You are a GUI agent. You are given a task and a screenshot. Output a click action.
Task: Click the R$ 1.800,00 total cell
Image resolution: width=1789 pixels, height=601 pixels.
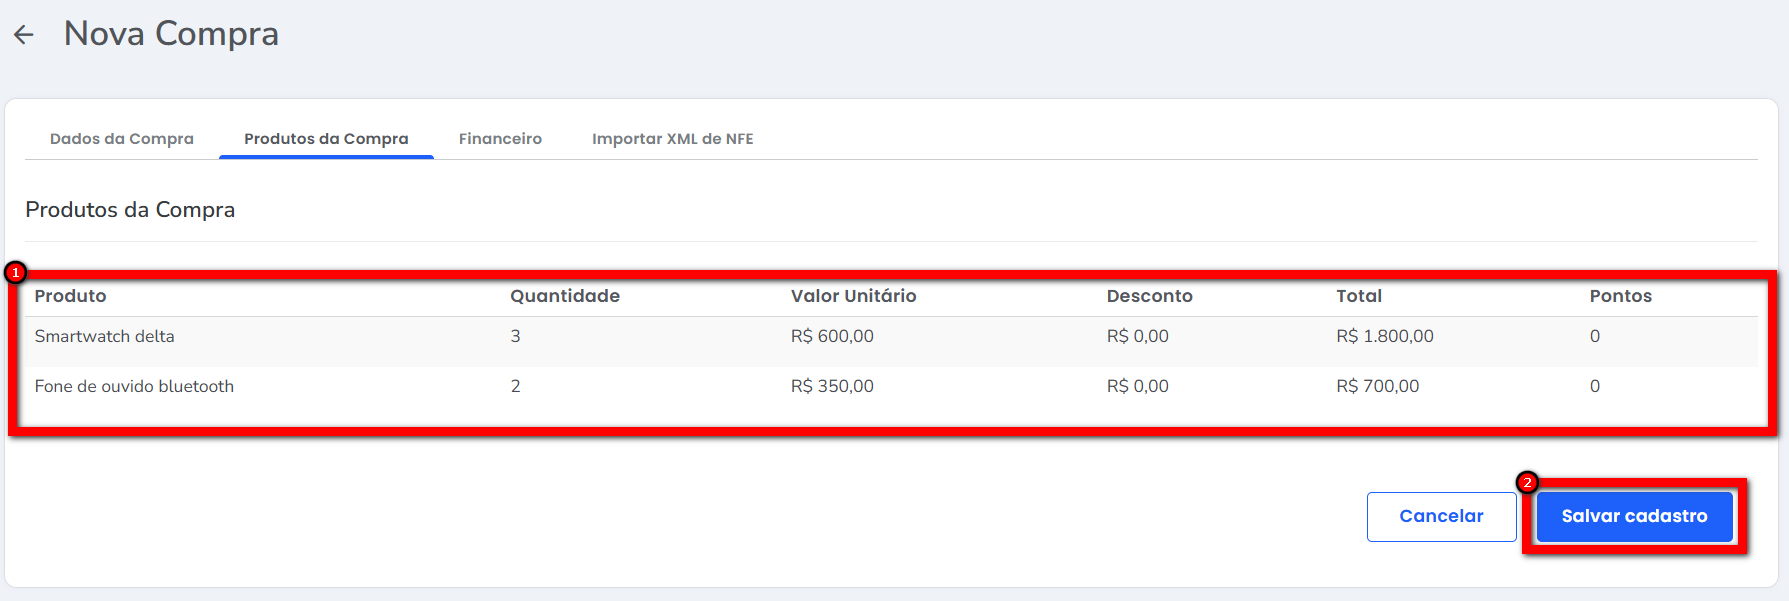point(1384,337)
